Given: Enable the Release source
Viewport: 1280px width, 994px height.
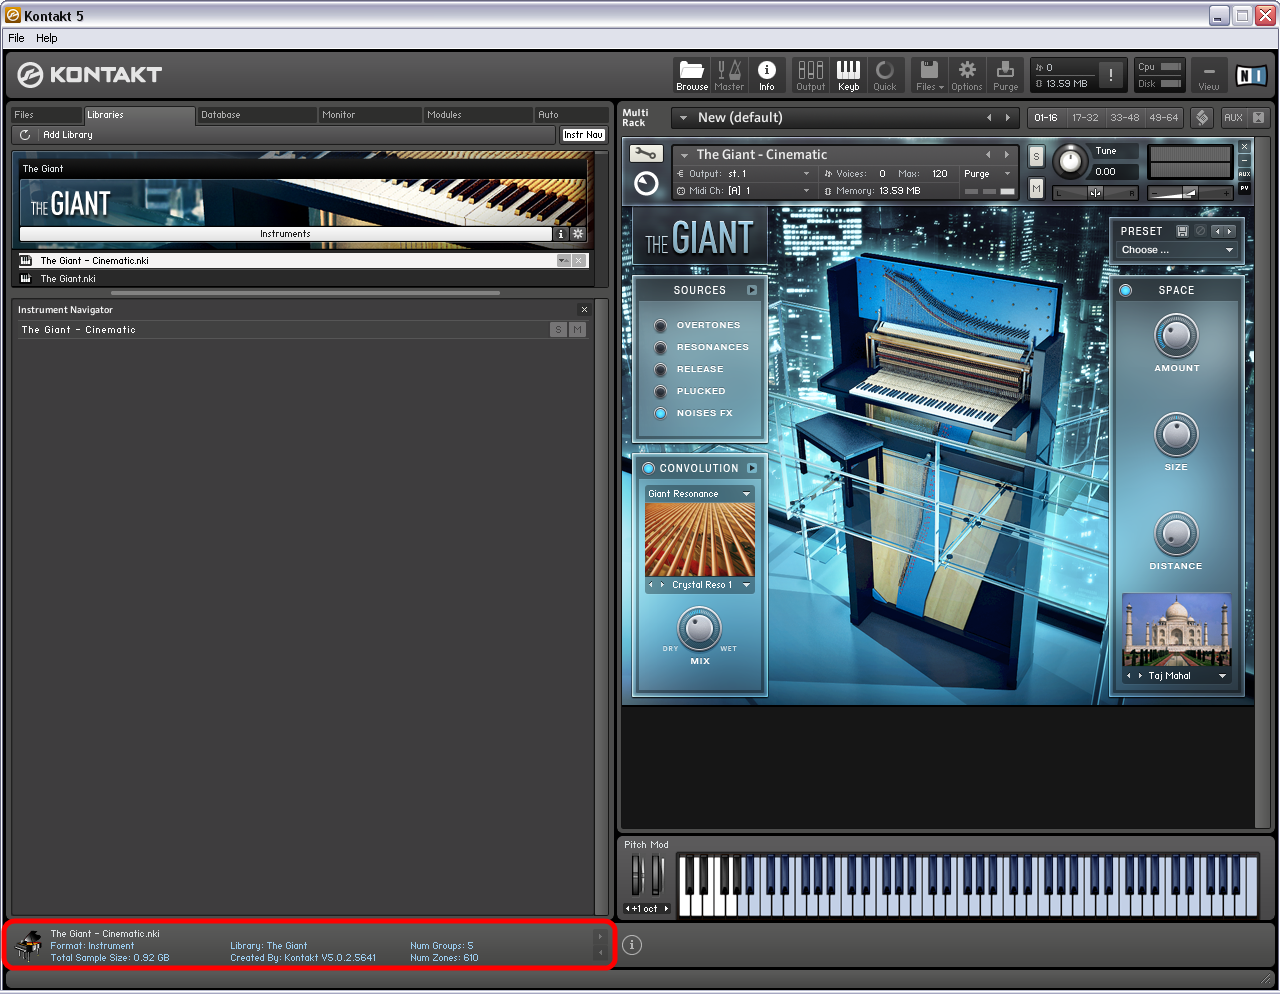Looking at the screenshot, I should click(x=660, y=370).
